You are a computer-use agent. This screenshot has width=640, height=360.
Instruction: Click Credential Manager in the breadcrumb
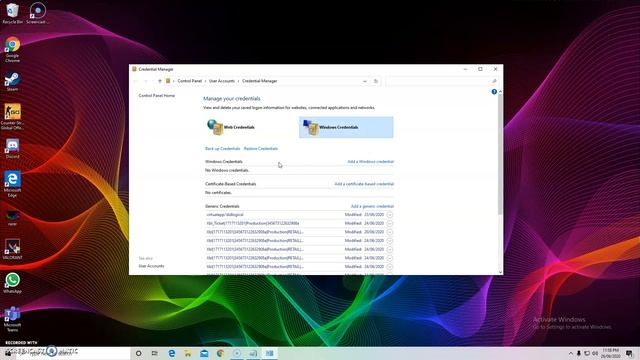[x=260, y=81]
